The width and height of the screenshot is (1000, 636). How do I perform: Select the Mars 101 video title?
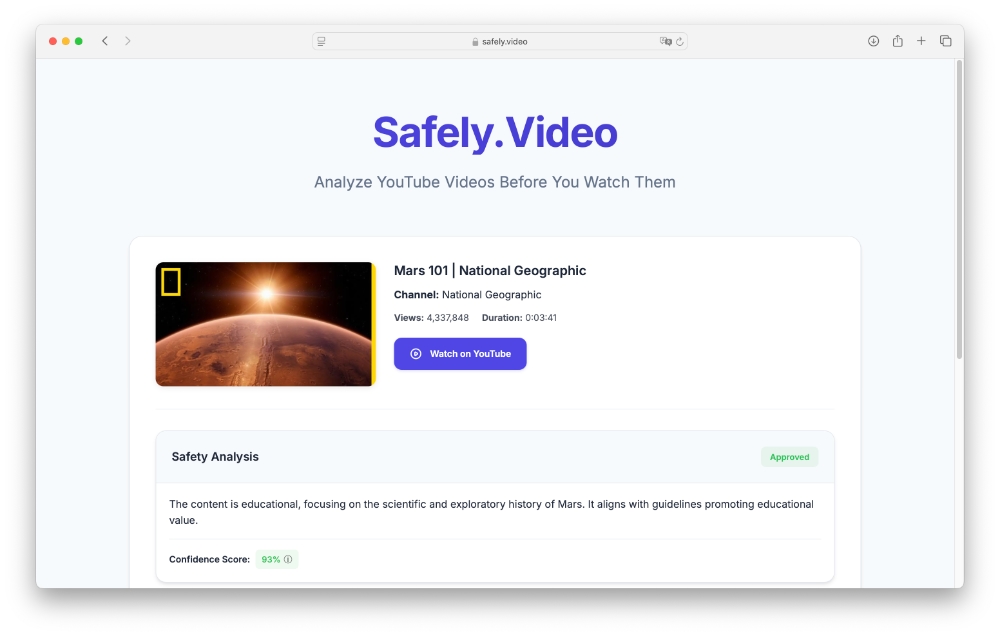pyautogui.click(x=490, y=270)
